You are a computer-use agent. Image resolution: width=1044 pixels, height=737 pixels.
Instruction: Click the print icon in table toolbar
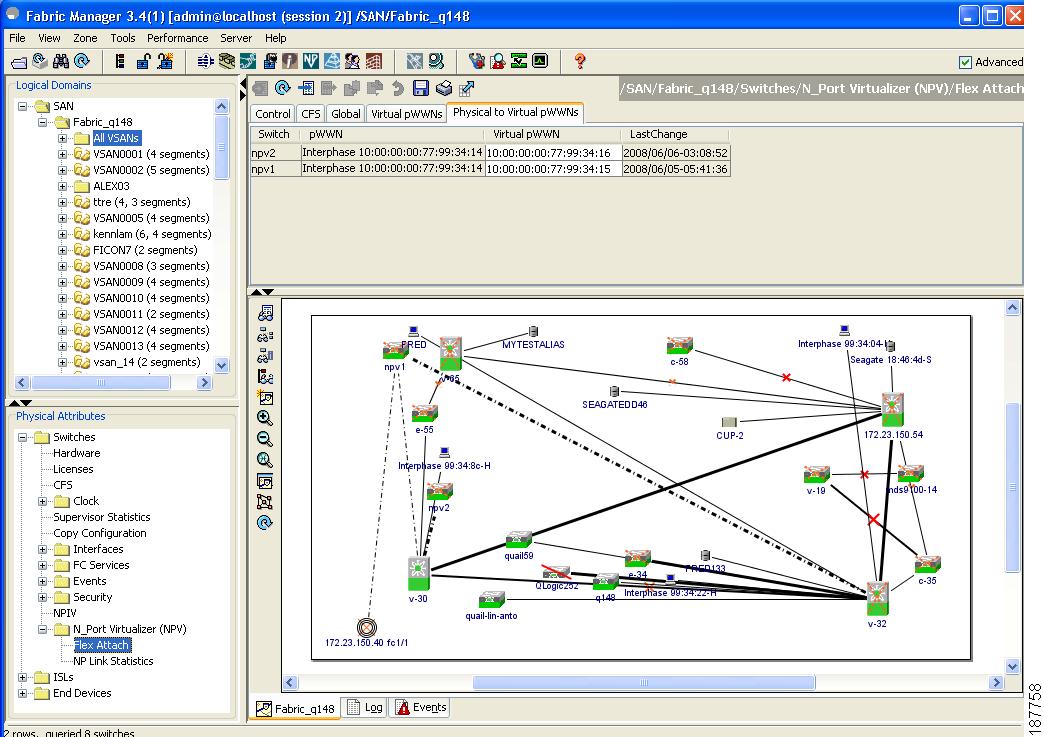point(444,88)
